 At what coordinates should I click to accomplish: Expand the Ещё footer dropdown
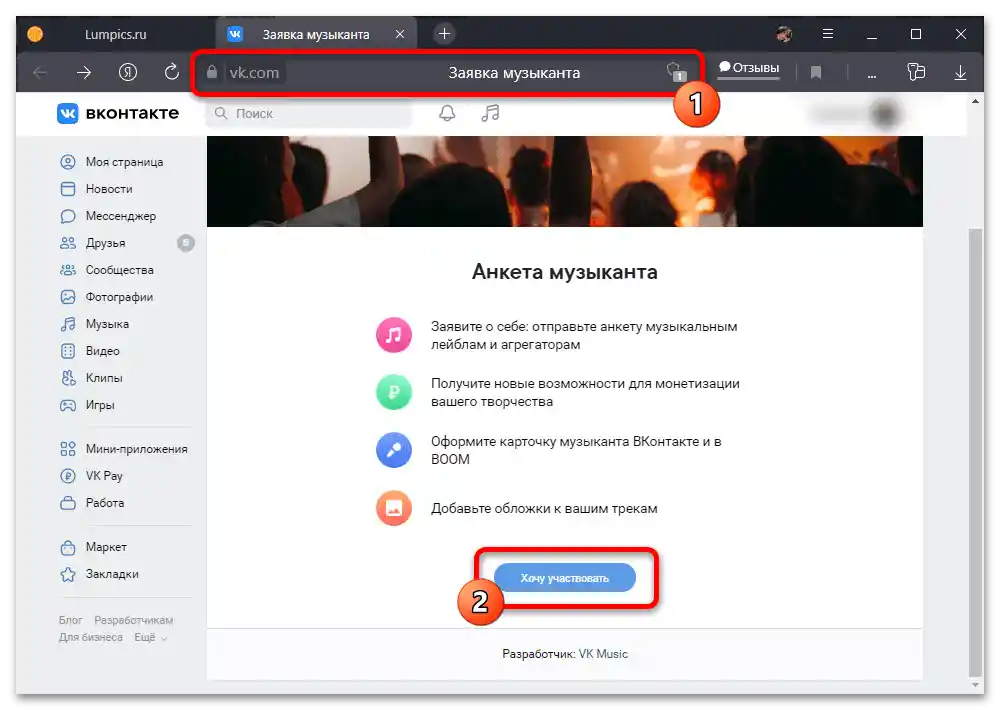(x=151, y=637)
